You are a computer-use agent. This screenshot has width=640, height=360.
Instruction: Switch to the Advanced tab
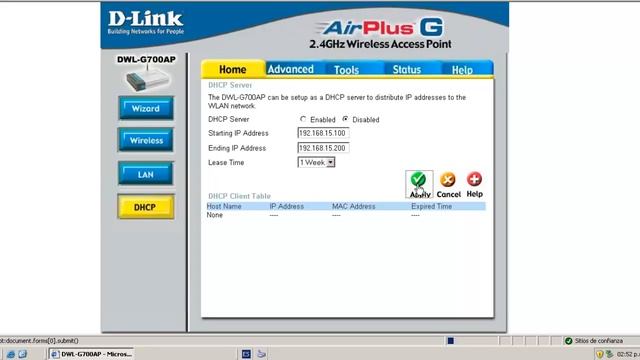point(291,69)
